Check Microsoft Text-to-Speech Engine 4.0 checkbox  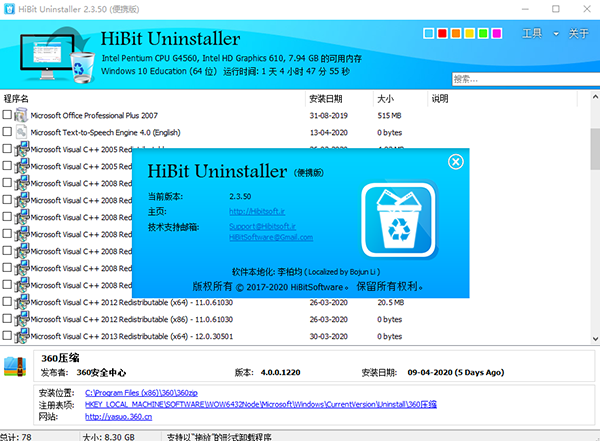coord(7,132)
